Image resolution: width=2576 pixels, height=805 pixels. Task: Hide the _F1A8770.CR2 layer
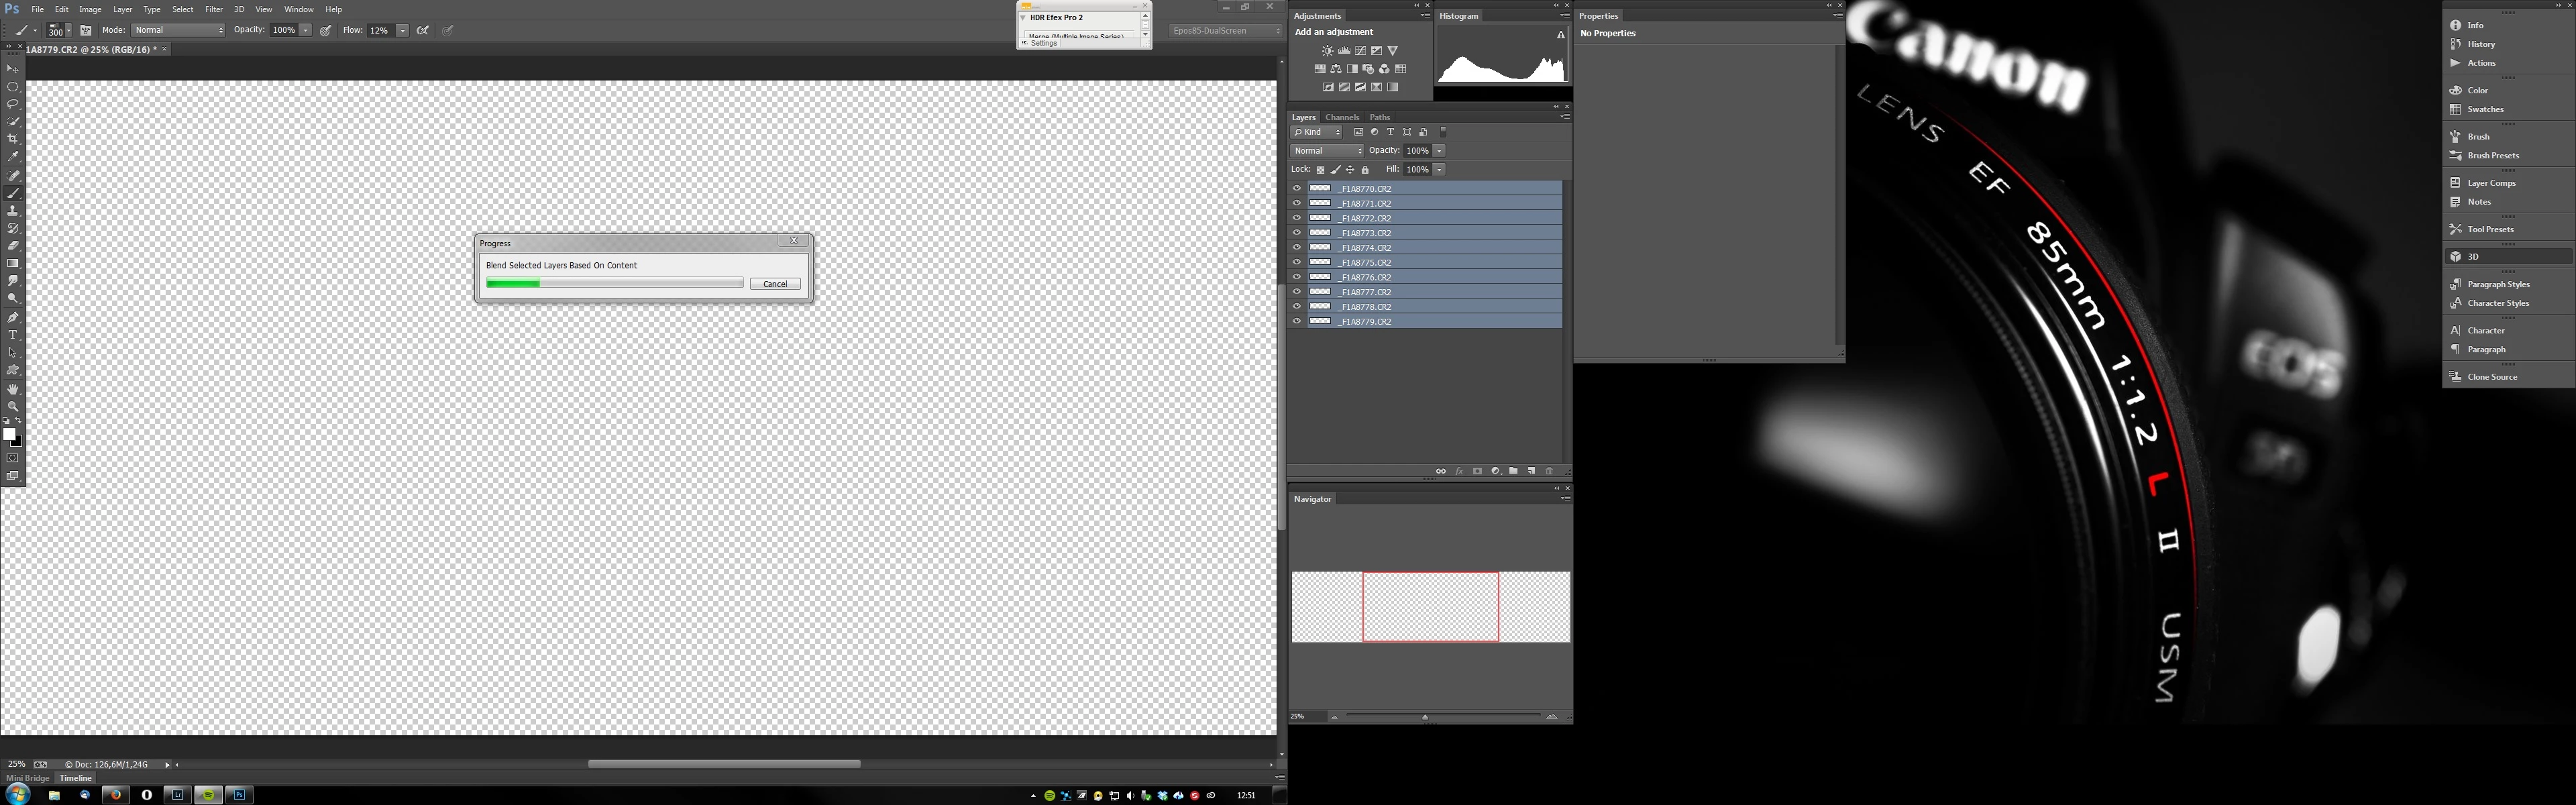(x=1297, y=188)
